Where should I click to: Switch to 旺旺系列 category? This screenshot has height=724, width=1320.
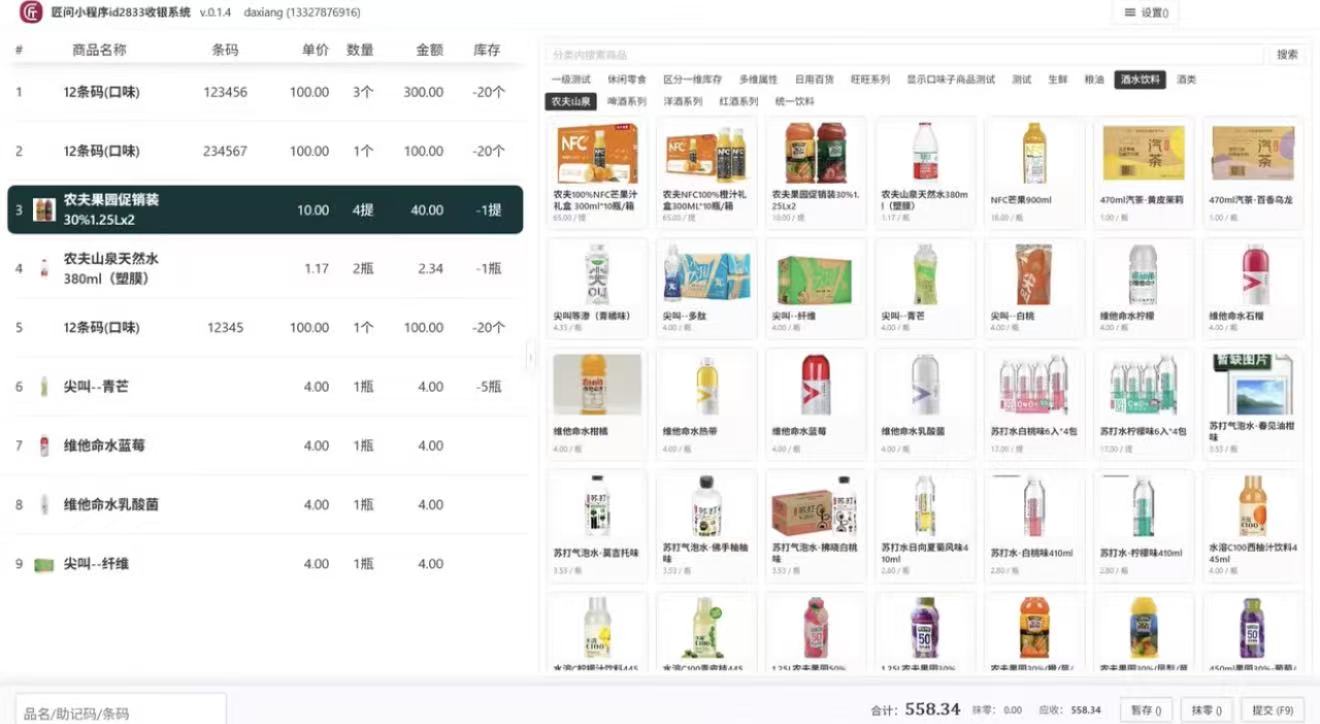870,80
